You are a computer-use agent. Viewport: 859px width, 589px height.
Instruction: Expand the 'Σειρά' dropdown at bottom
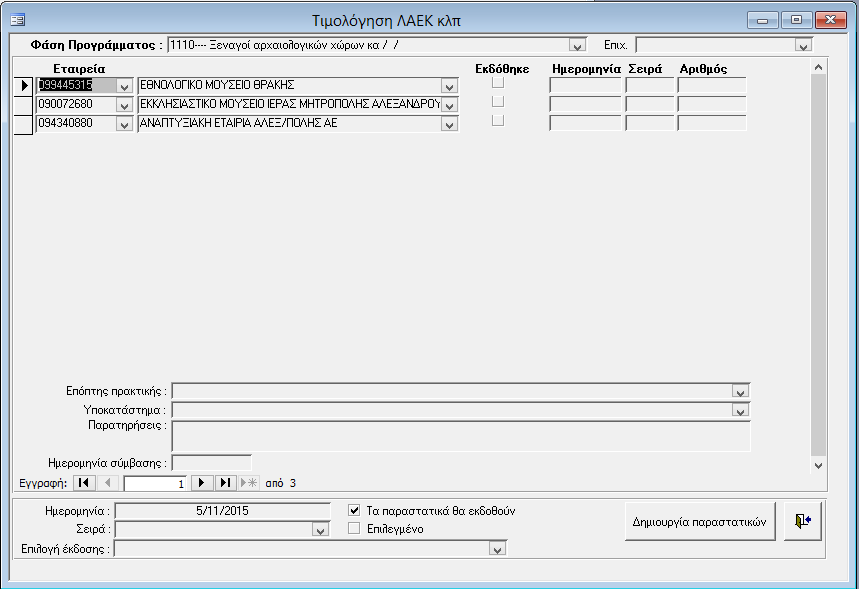pyautogui.click(x=320, y=530)
